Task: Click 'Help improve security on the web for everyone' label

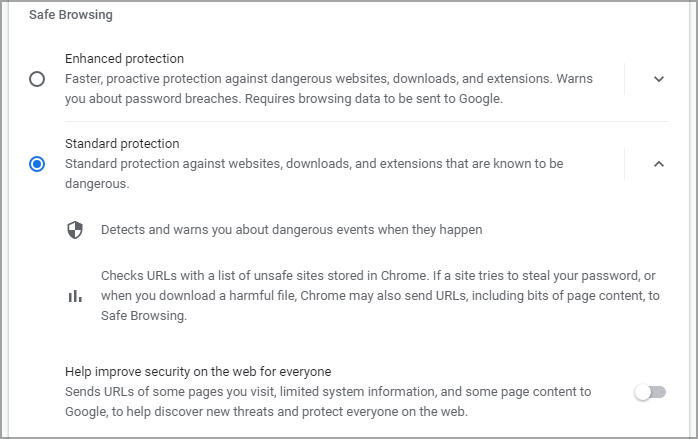Action: tap(198, 372)
